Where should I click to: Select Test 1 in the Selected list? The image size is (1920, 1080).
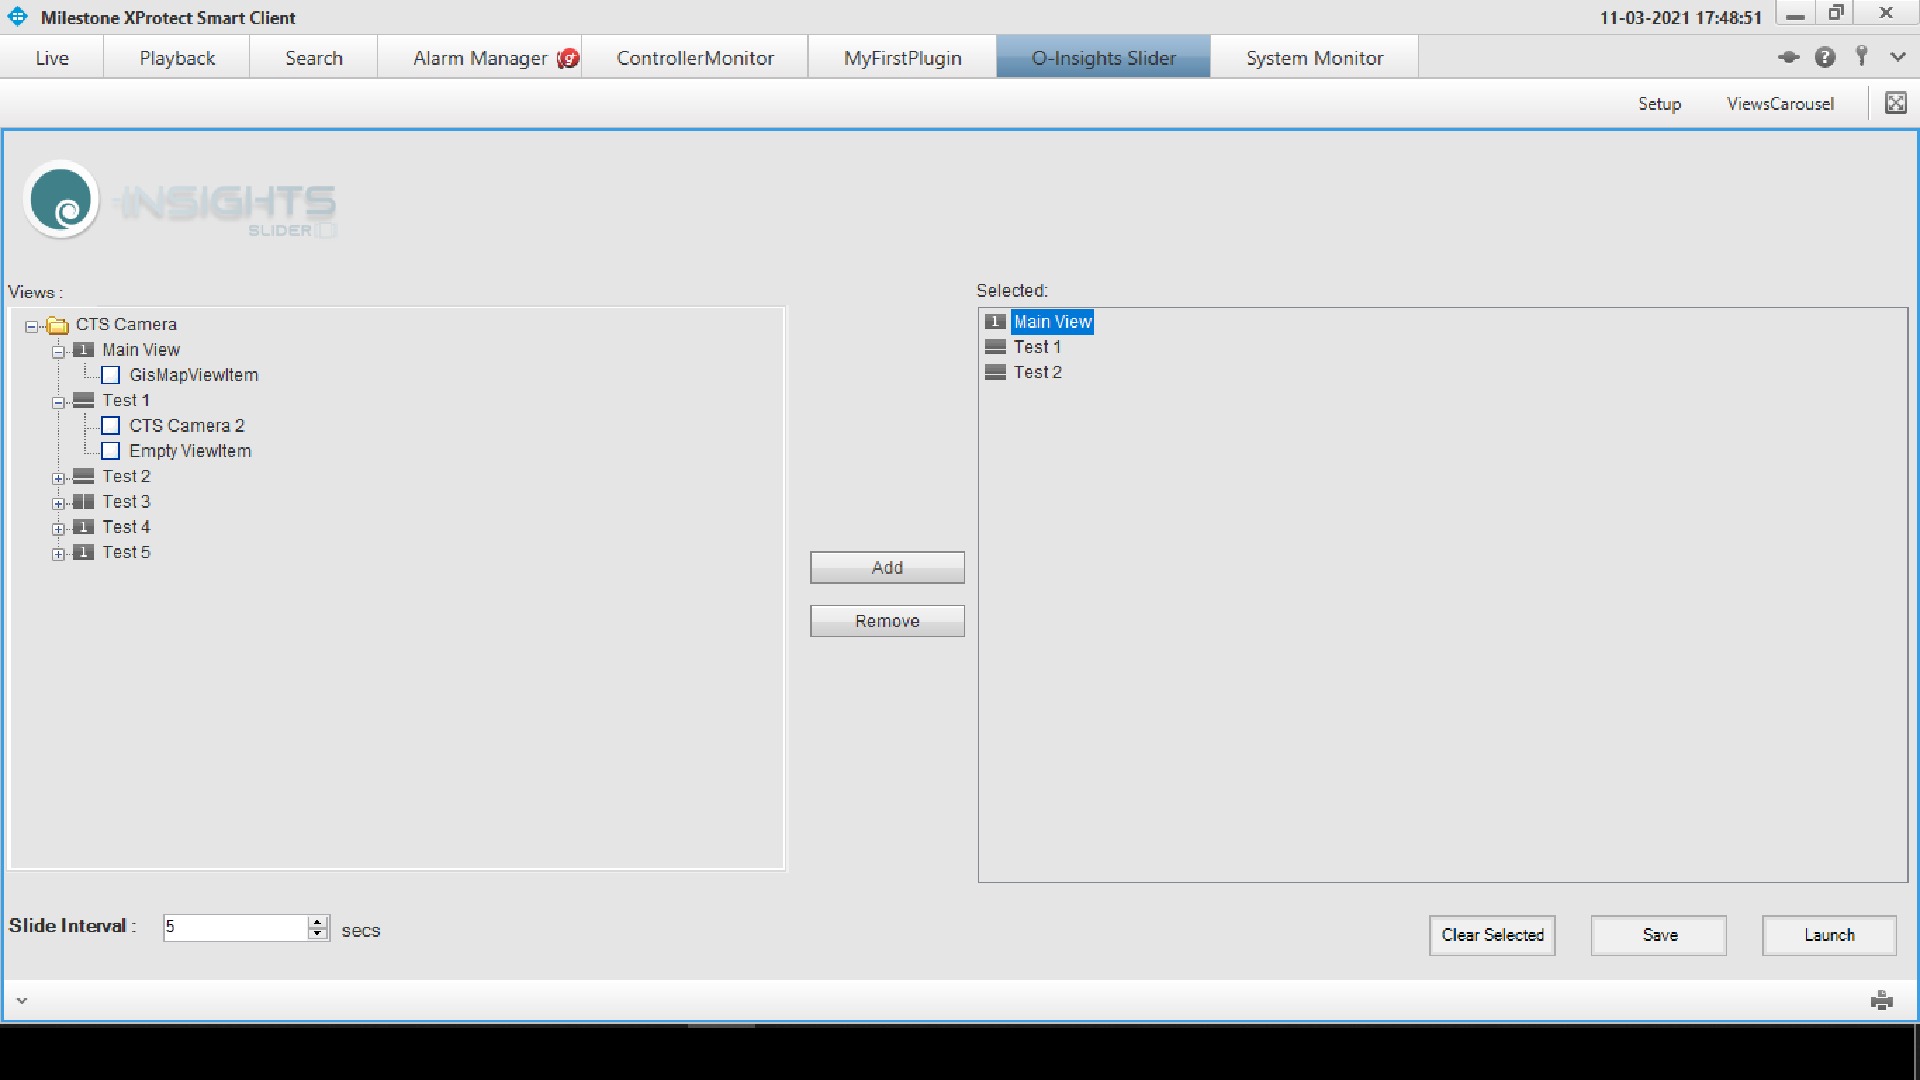pos(1037,347)
